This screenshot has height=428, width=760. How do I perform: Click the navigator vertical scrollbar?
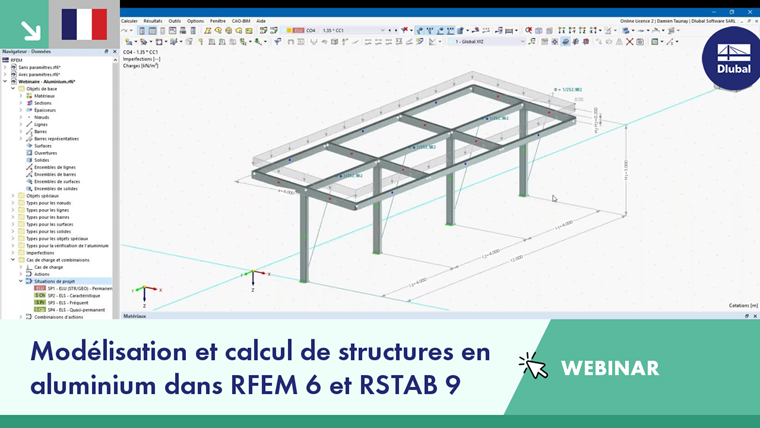[x=115, y=189]
